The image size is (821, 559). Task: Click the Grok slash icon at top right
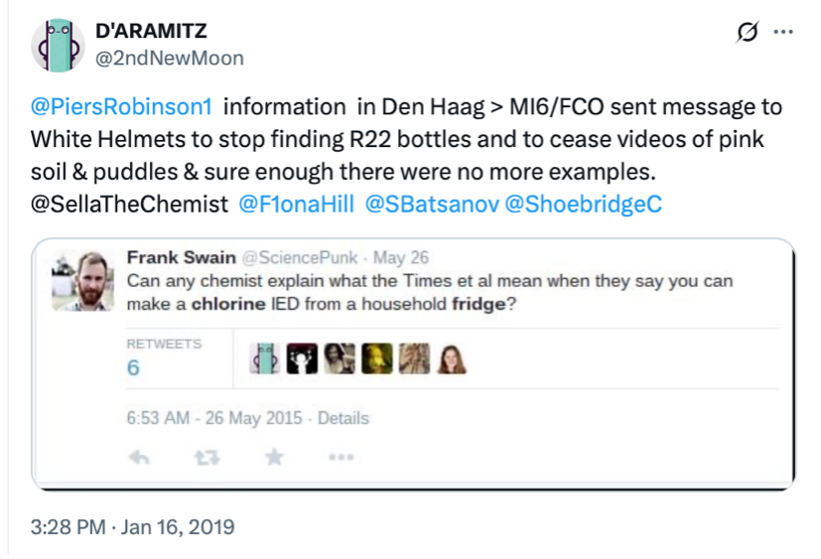(746, 33)
